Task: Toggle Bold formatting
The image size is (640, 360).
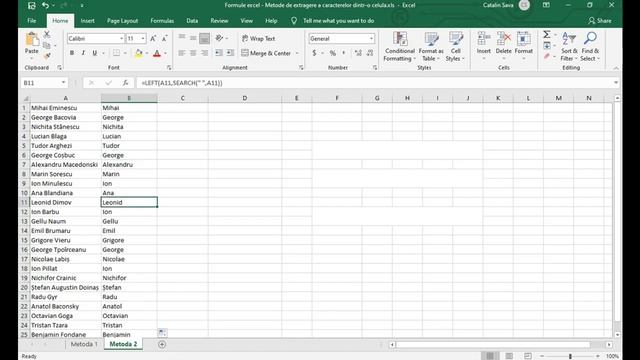Action: pos(72,53)
